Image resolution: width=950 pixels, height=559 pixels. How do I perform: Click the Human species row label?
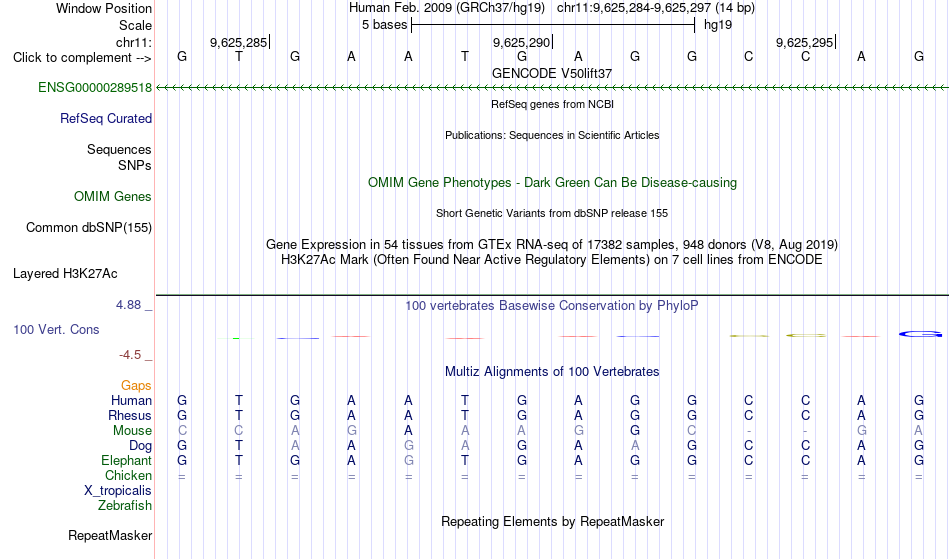point(131,401)
